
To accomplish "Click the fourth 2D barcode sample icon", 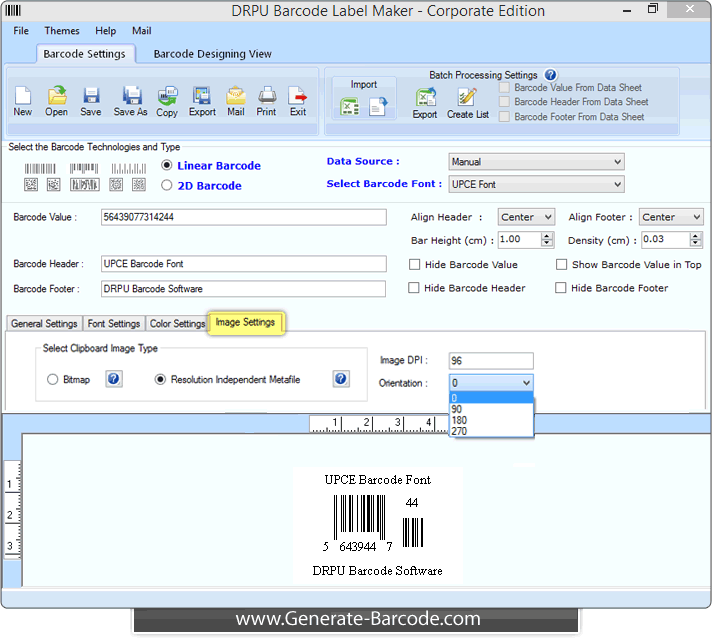I will tap(116, 184).
